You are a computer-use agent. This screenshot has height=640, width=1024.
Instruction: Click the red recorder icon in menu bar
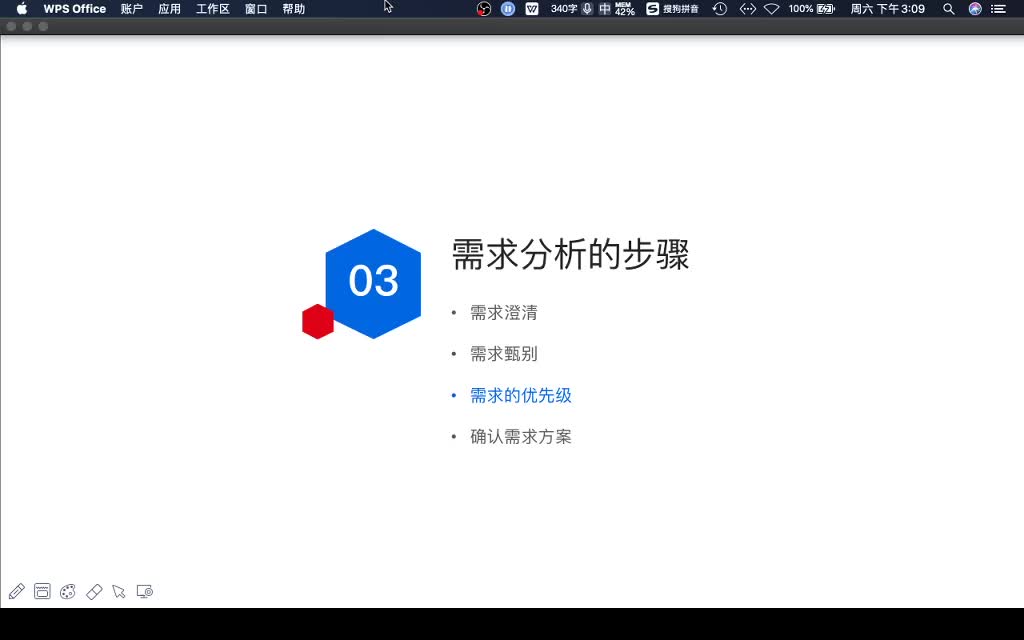[483, 8]
